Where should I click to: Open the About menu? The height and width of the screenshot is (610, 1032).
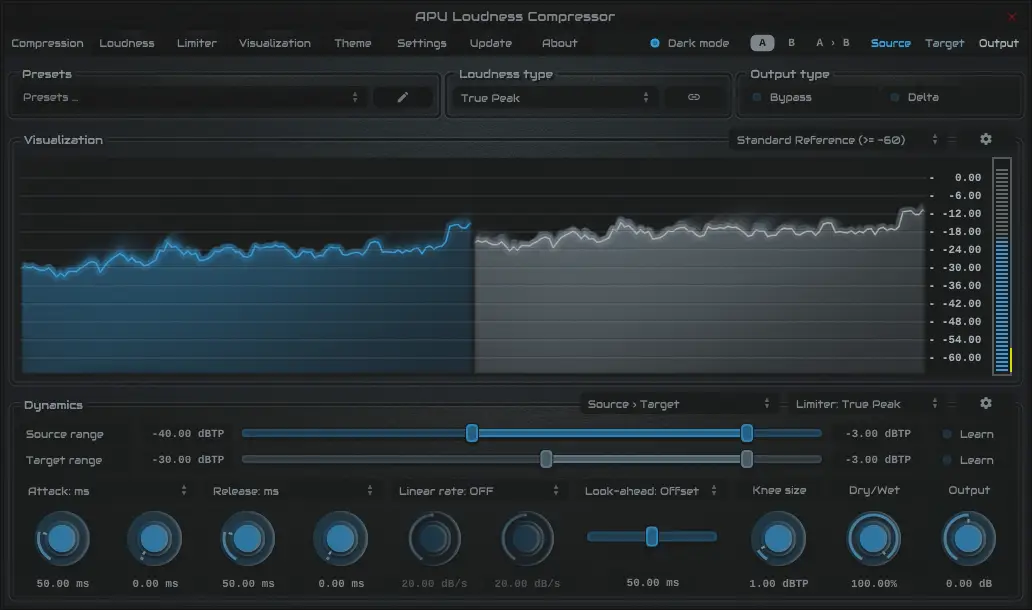click(x=559, y=43)
